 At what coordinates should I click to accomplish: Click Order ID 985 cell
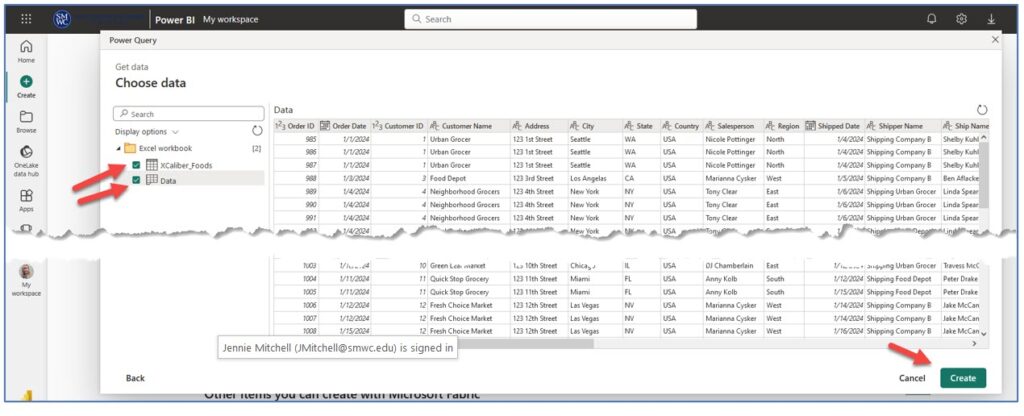pos(296,139)
